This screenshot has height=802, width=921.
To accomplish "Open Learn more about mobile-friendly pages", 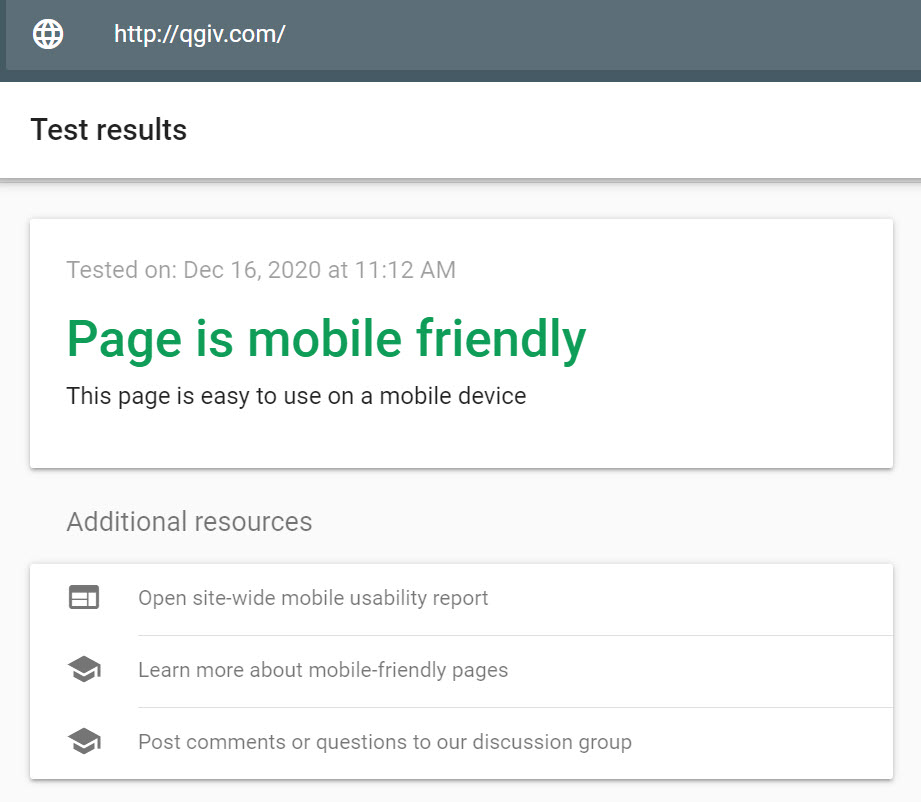I will [323, 670].
